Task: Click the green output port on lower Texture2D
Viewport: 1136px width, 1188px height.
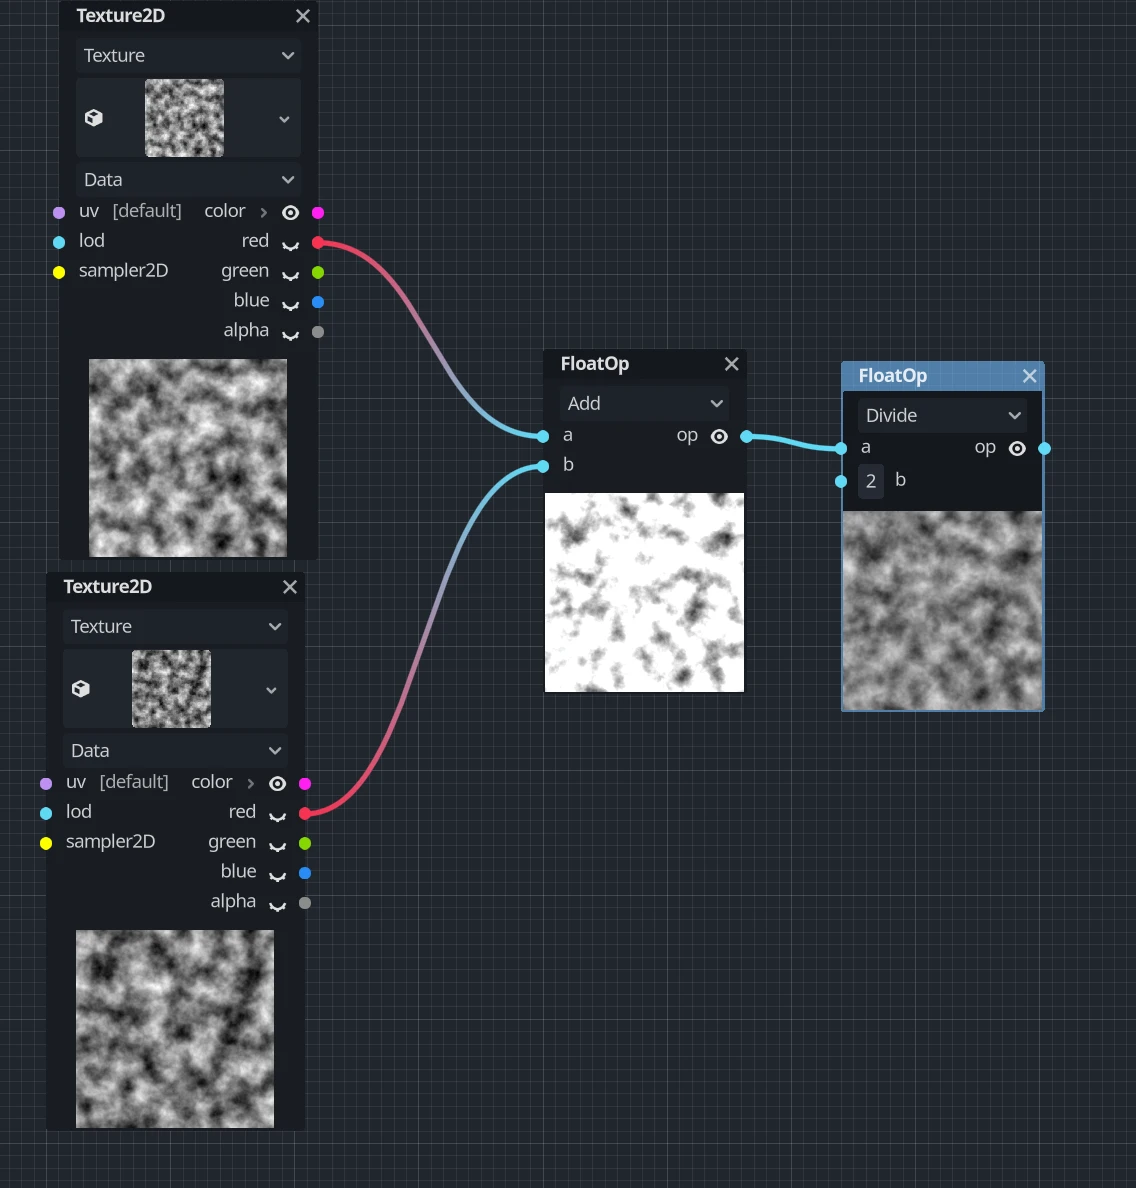Action: click(x=305, y=843)
